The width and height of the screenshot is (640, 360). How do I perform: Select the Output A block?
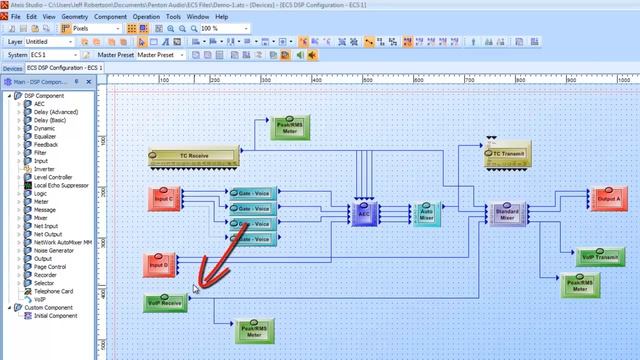pos(609,199)
